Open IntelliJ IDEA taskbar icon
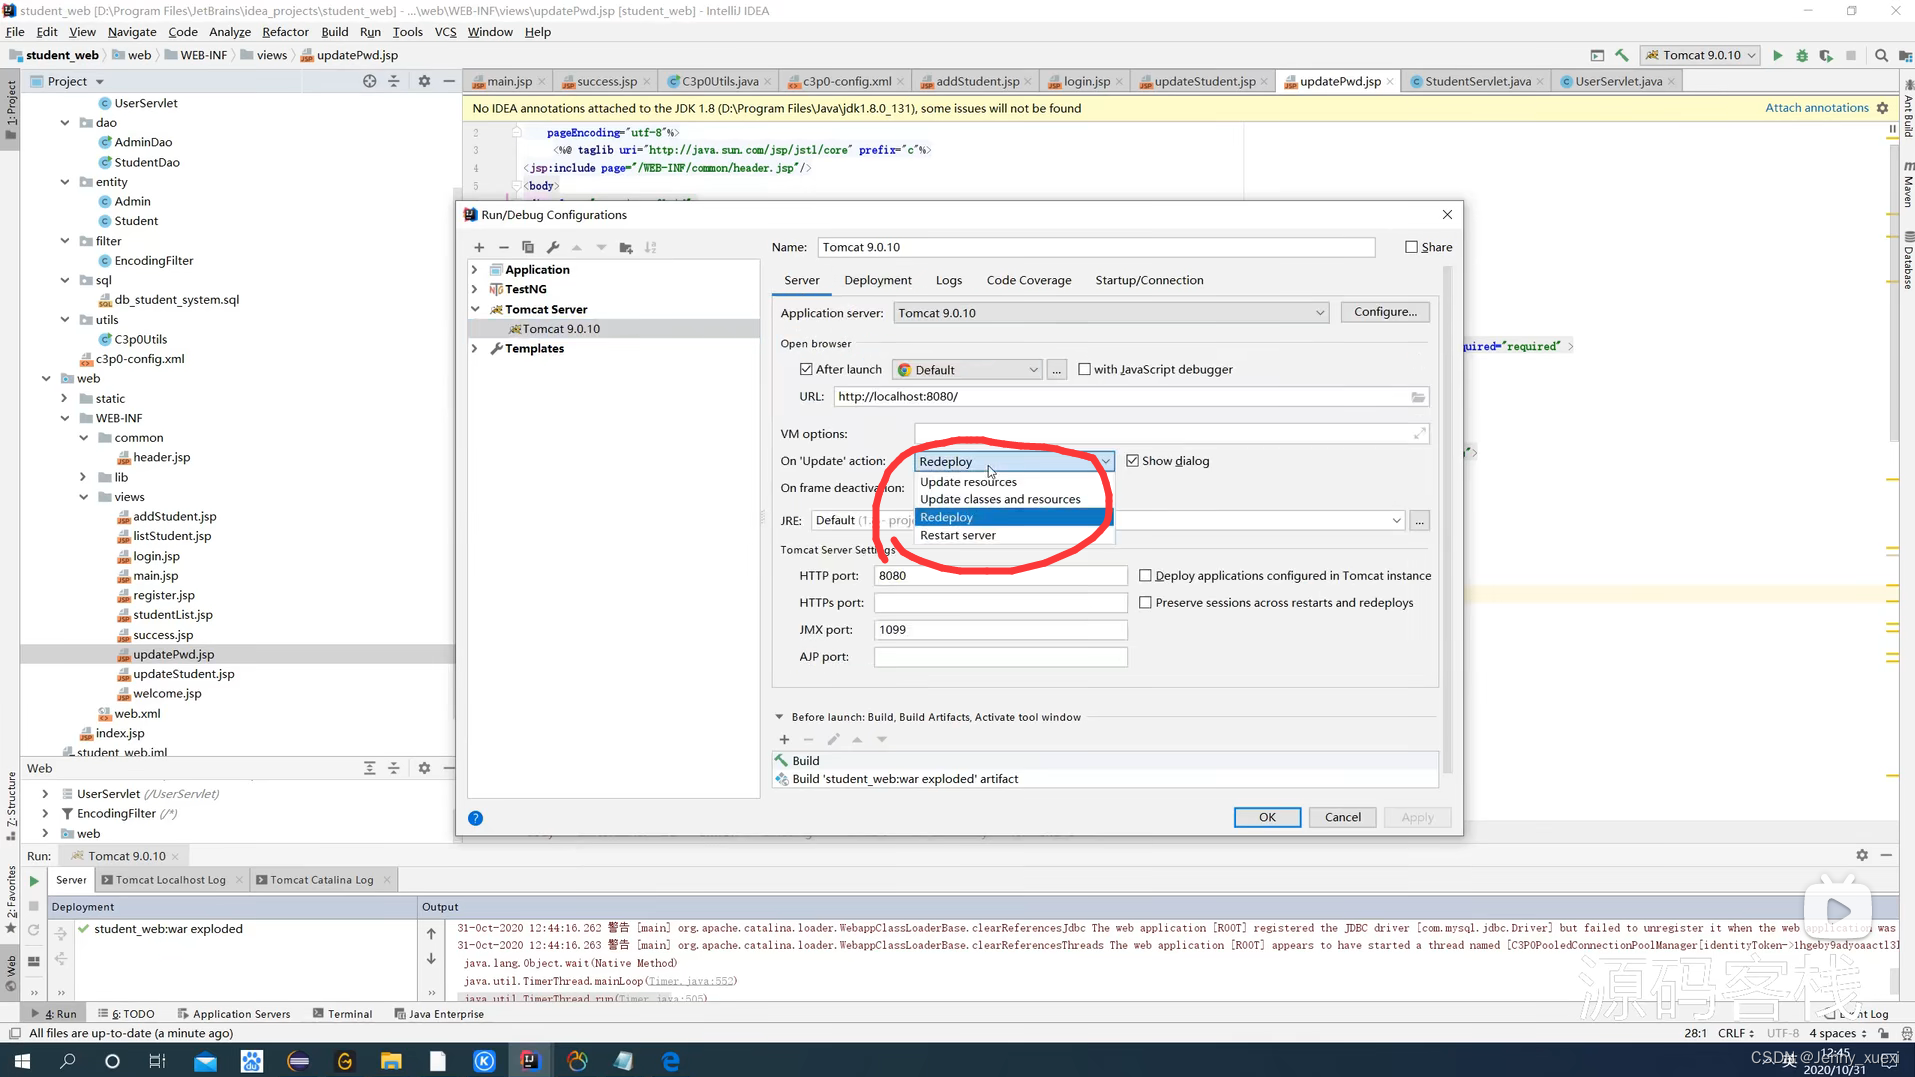This screenshot has height=1077, width=1915. click(x=530, y=1061)
